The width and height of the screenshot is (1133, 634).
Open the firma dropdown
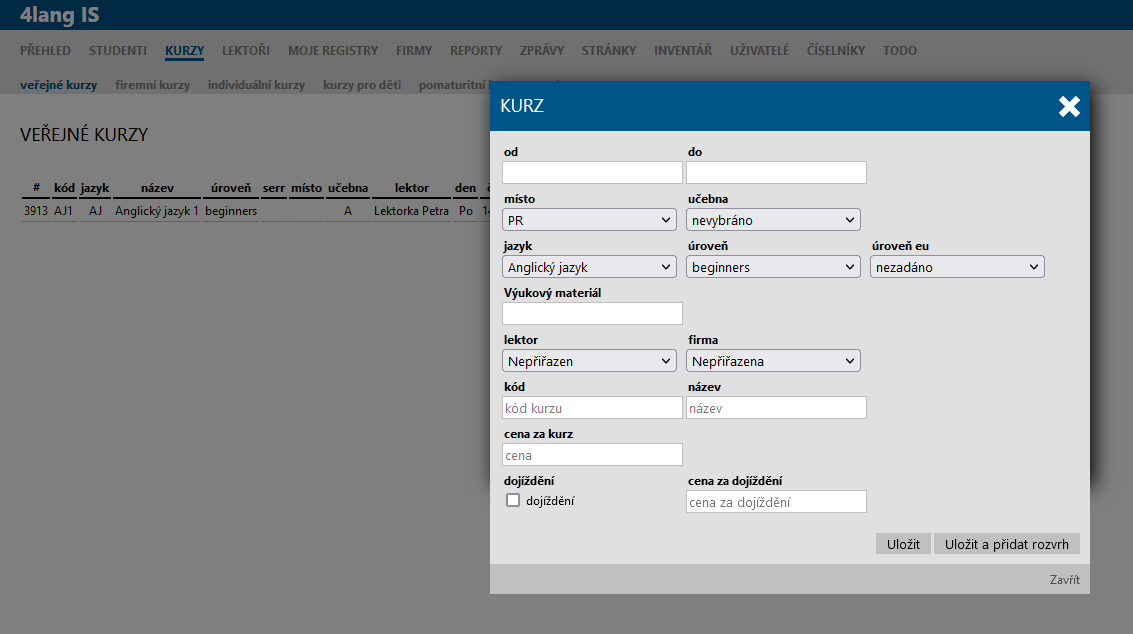(x=773, y=361)
